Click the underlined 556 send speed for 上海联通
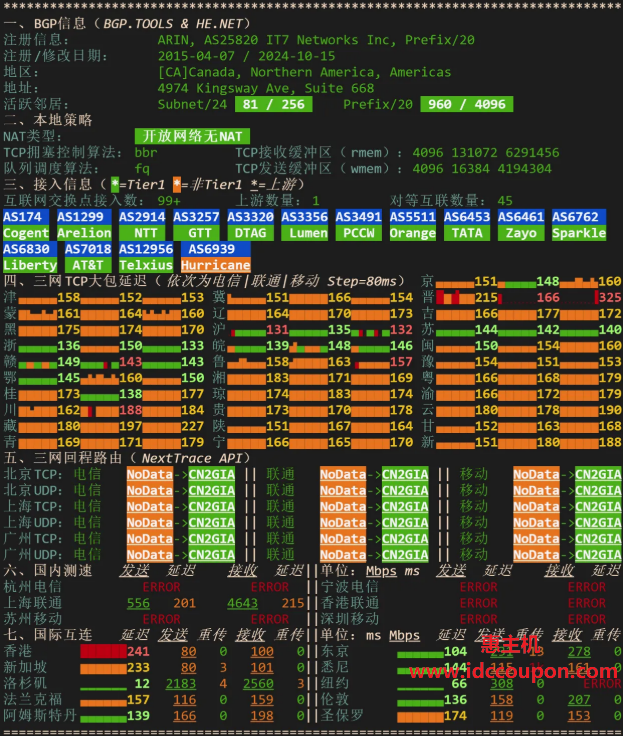Image resolution: width=623 pixels, height=736 pixels. [x=138, y=603]
